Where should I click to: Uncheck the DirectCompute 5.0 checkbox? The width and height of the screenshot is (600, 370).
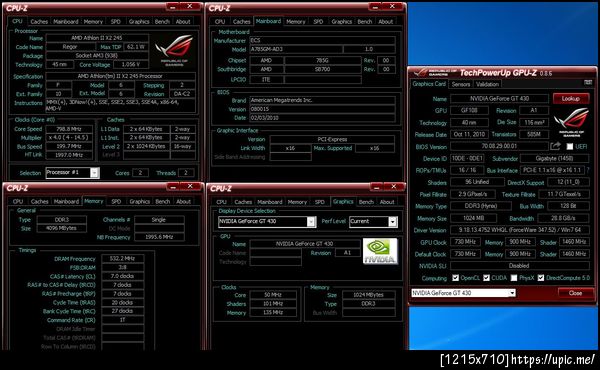541,278
